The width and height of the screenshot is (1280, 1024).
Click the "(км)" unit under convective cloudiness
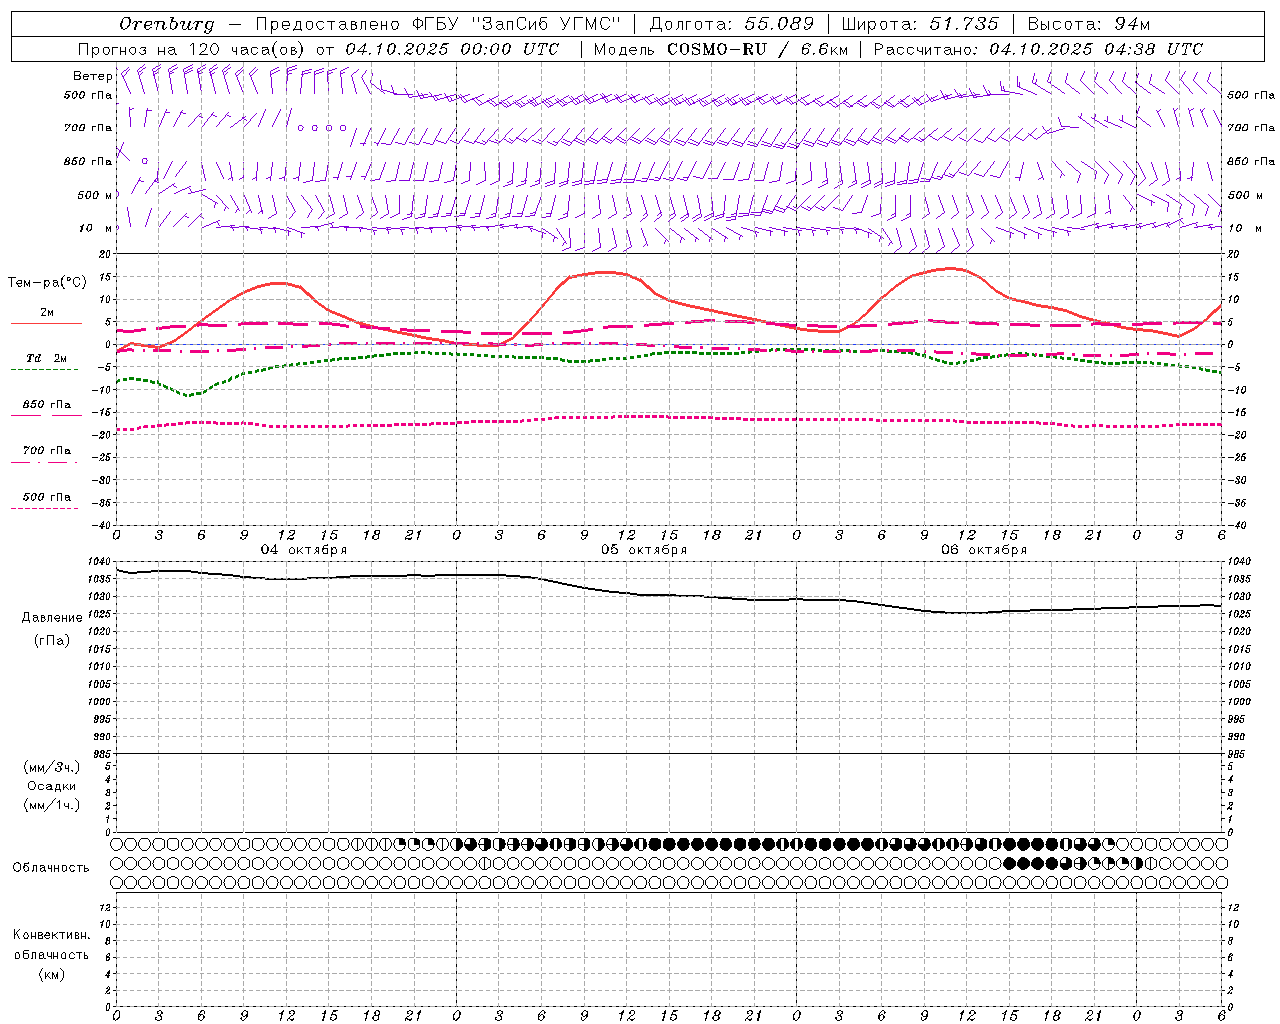(52, 974)
